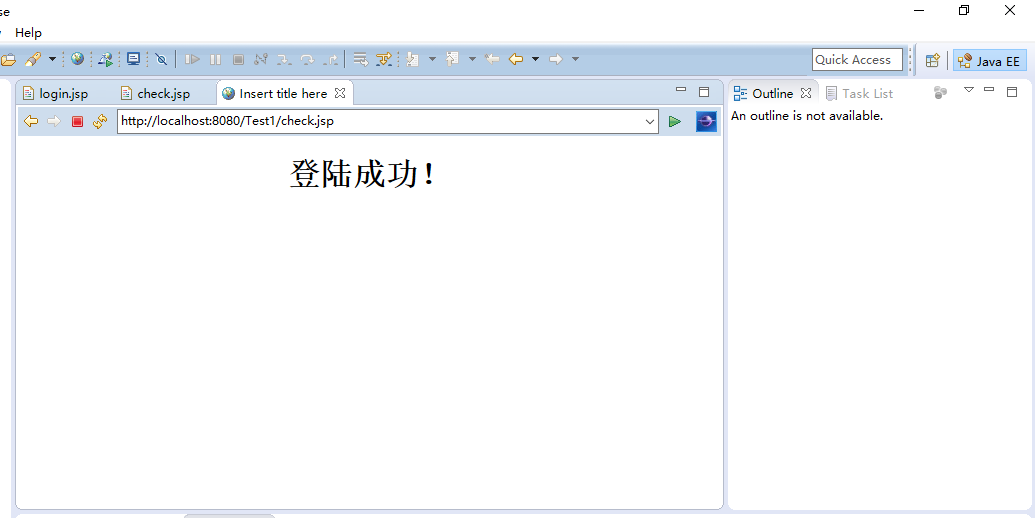This screenshot has height=518, width=1035.
Task: Minimize the editor area
Action: coord(681,90)
